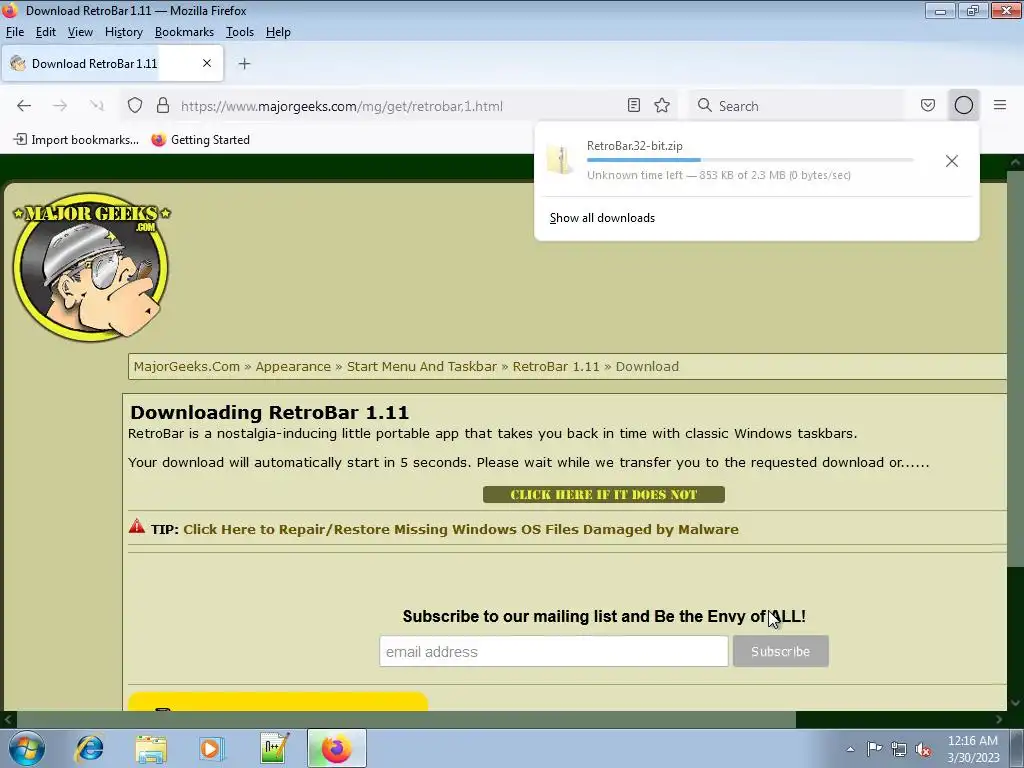1024x768 pixels.
Task: Bookmark this page with the star
Action: pyautogui.click(x=662, y=105)
